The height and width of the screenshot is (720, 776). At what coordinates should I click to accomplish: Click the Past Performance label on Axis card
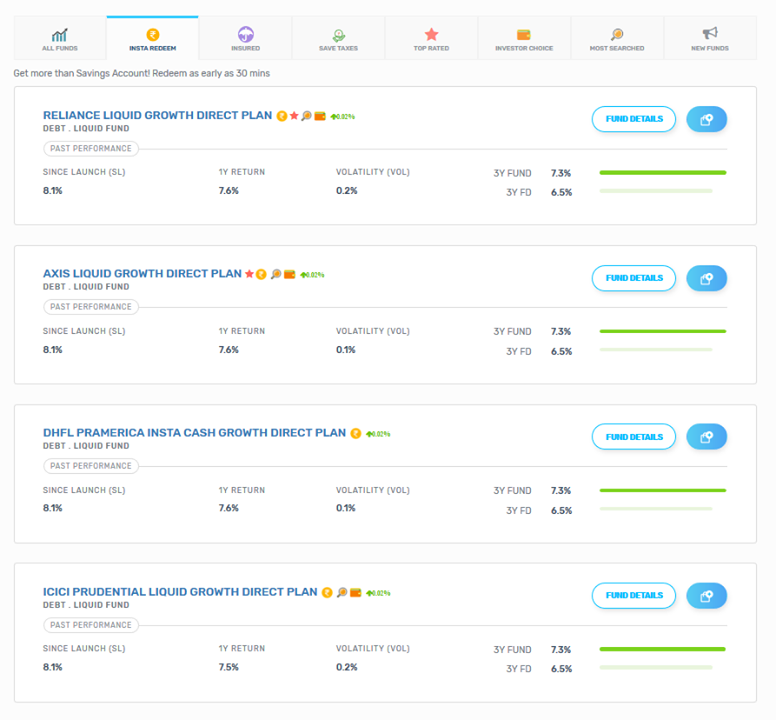91,307
